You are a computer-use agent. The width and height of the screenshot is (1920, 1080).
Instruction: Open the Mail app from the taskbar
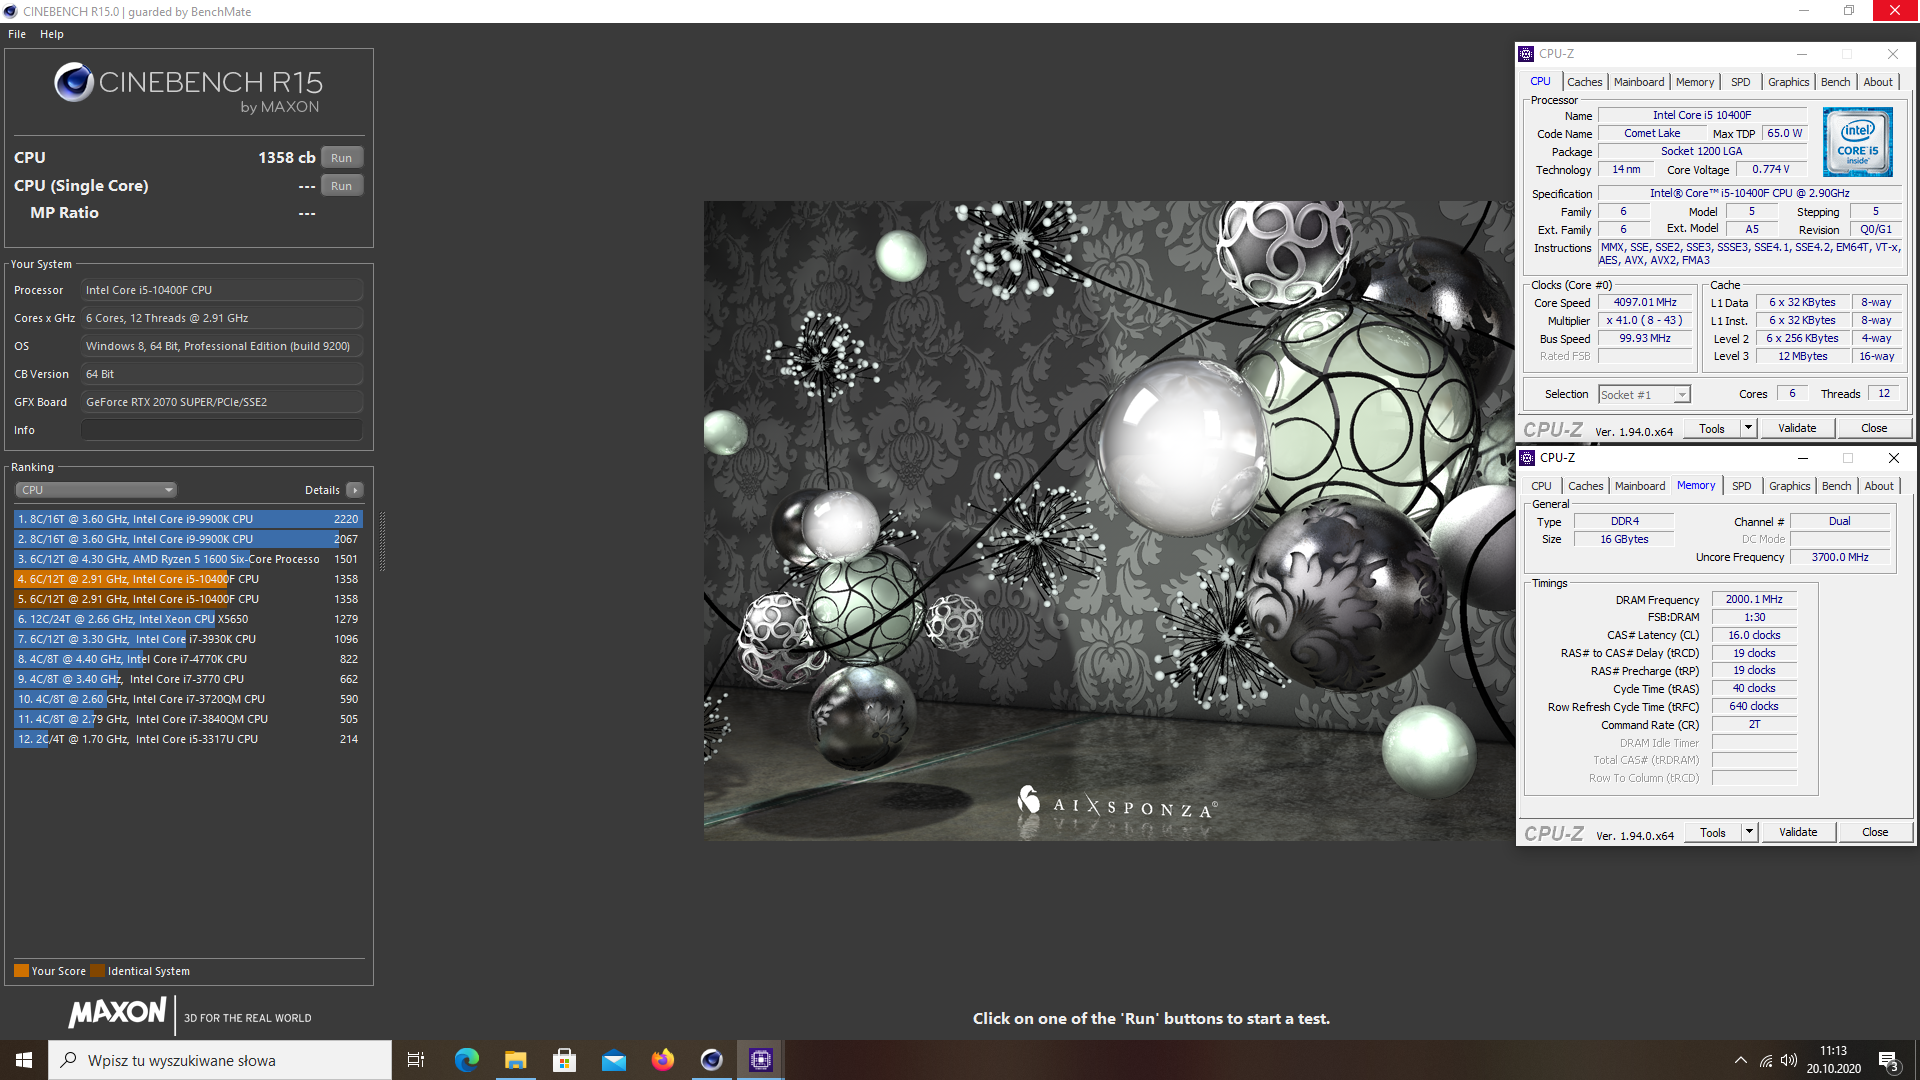point(613,1060)
